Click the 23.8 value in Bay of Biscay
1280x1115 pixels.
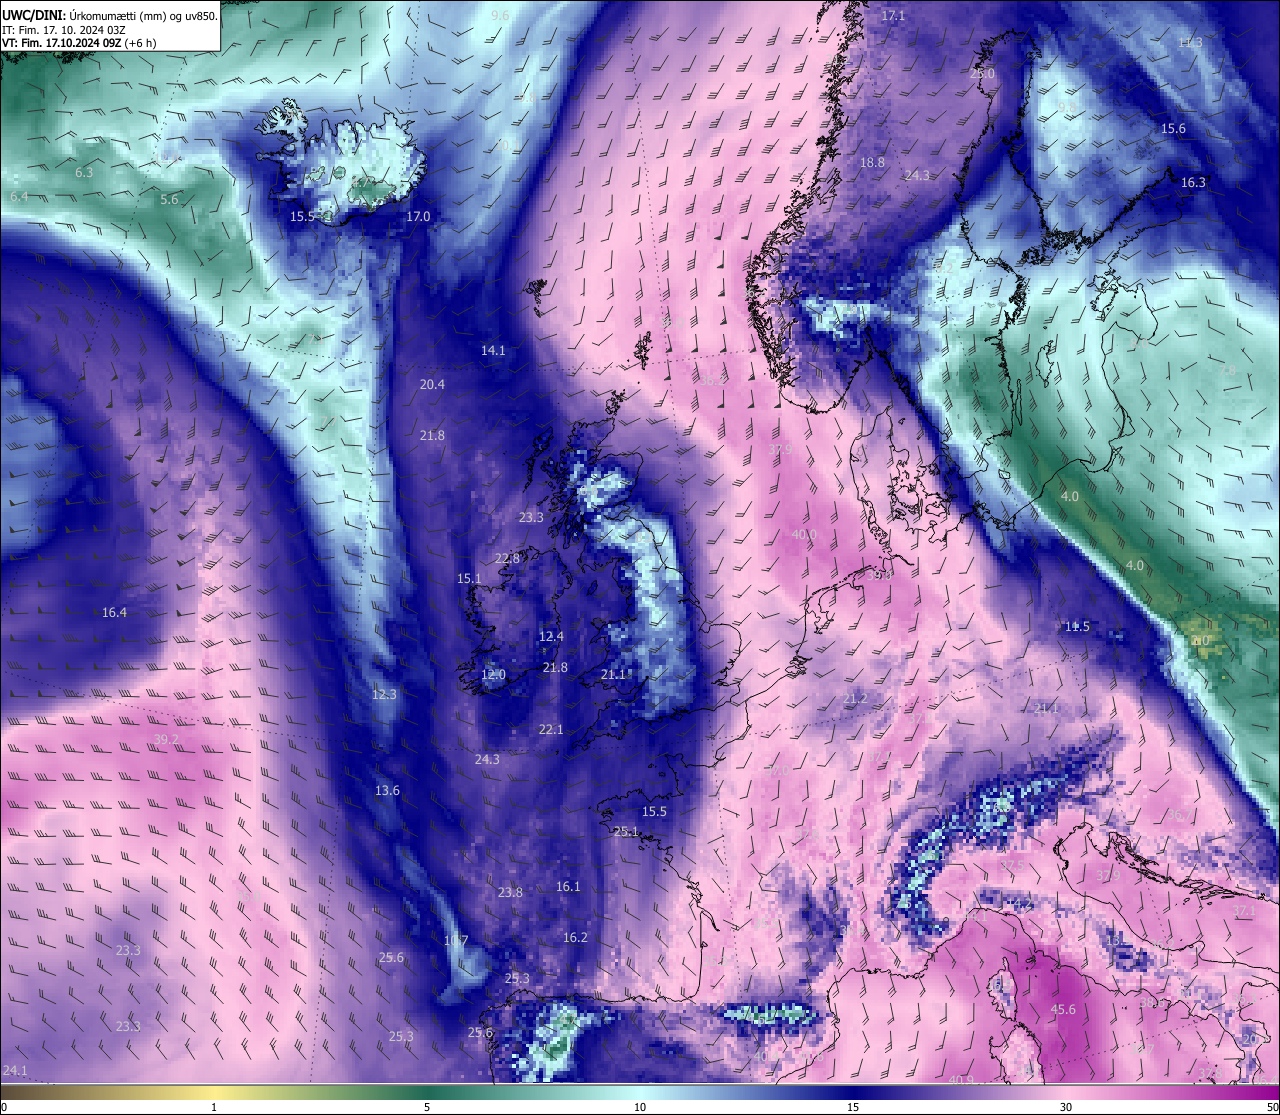[510, 893]
